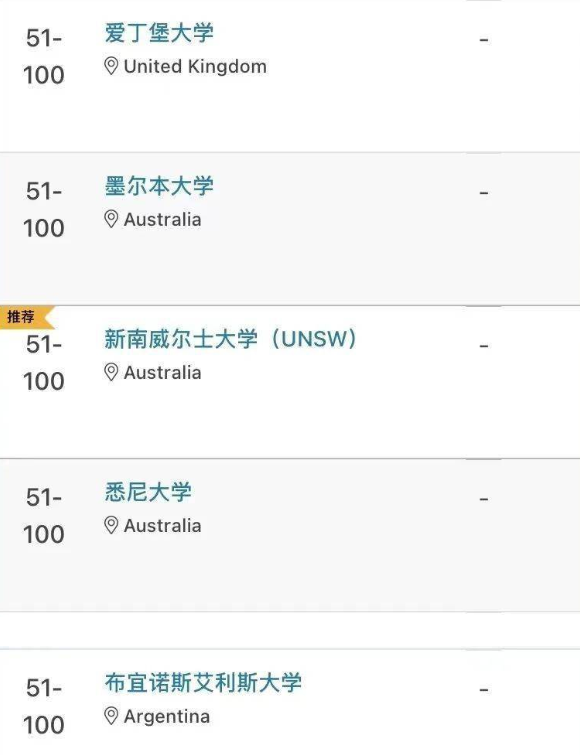Click the dash score in 布宜诺斯艾利斯大学 row

point(484,690)
